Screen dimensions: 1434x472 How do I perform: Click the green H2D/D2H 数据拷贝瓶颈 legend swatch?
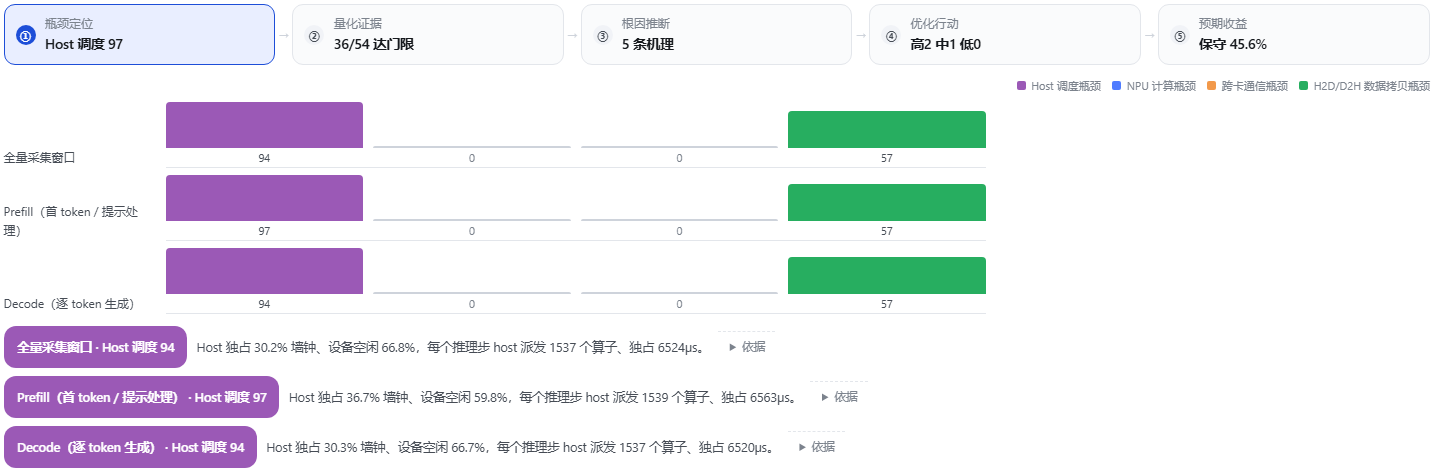click(1304, 86)
